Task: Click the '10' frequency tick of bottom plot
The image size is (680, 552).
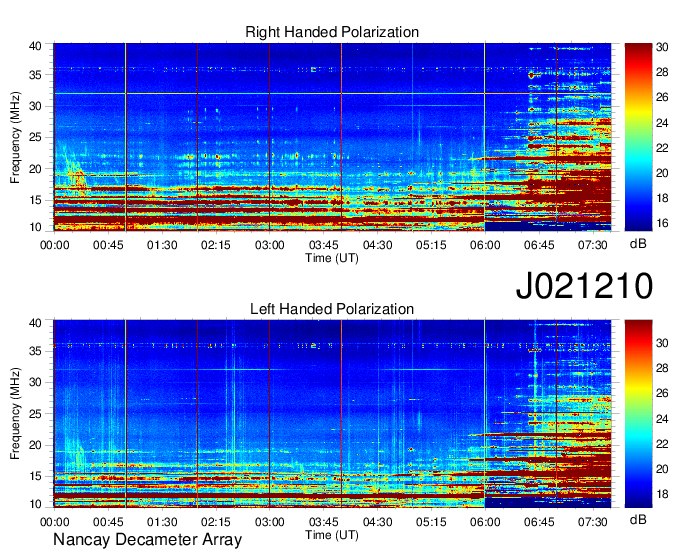Action: [35, 504]
